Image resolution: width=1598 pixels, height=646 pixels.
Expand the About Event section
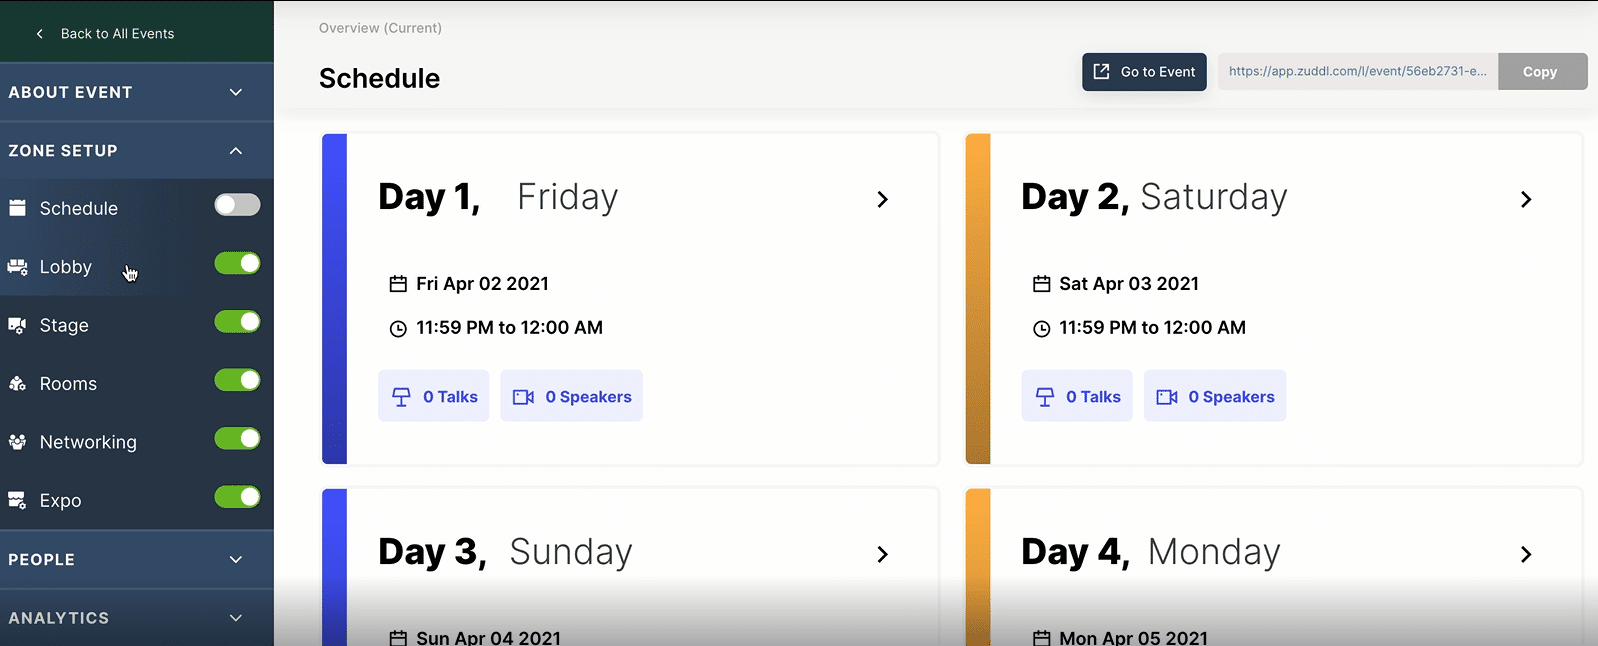236,92
